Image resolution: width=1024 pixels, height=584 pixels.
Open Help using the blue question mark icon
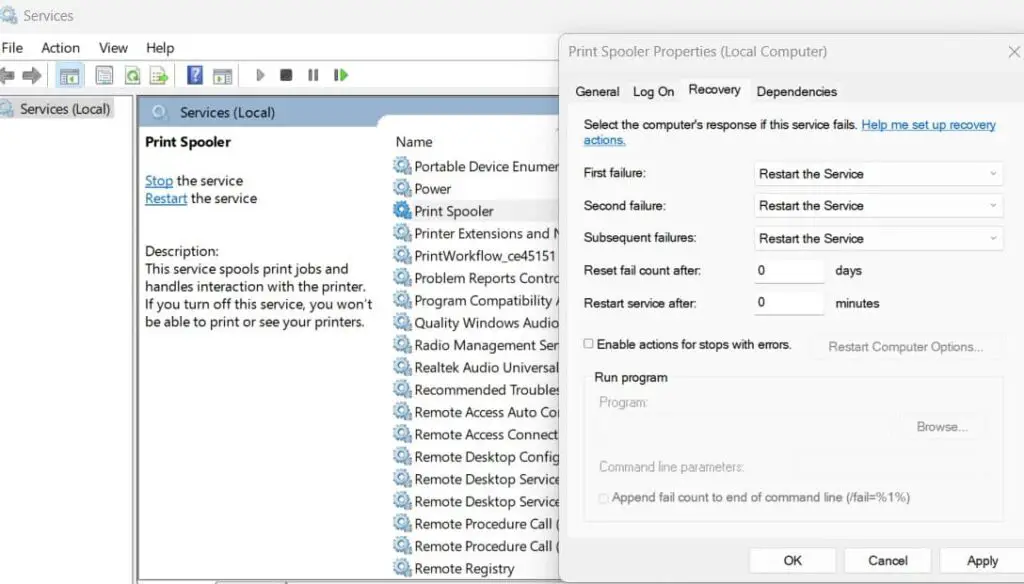[x=197, y=74]
